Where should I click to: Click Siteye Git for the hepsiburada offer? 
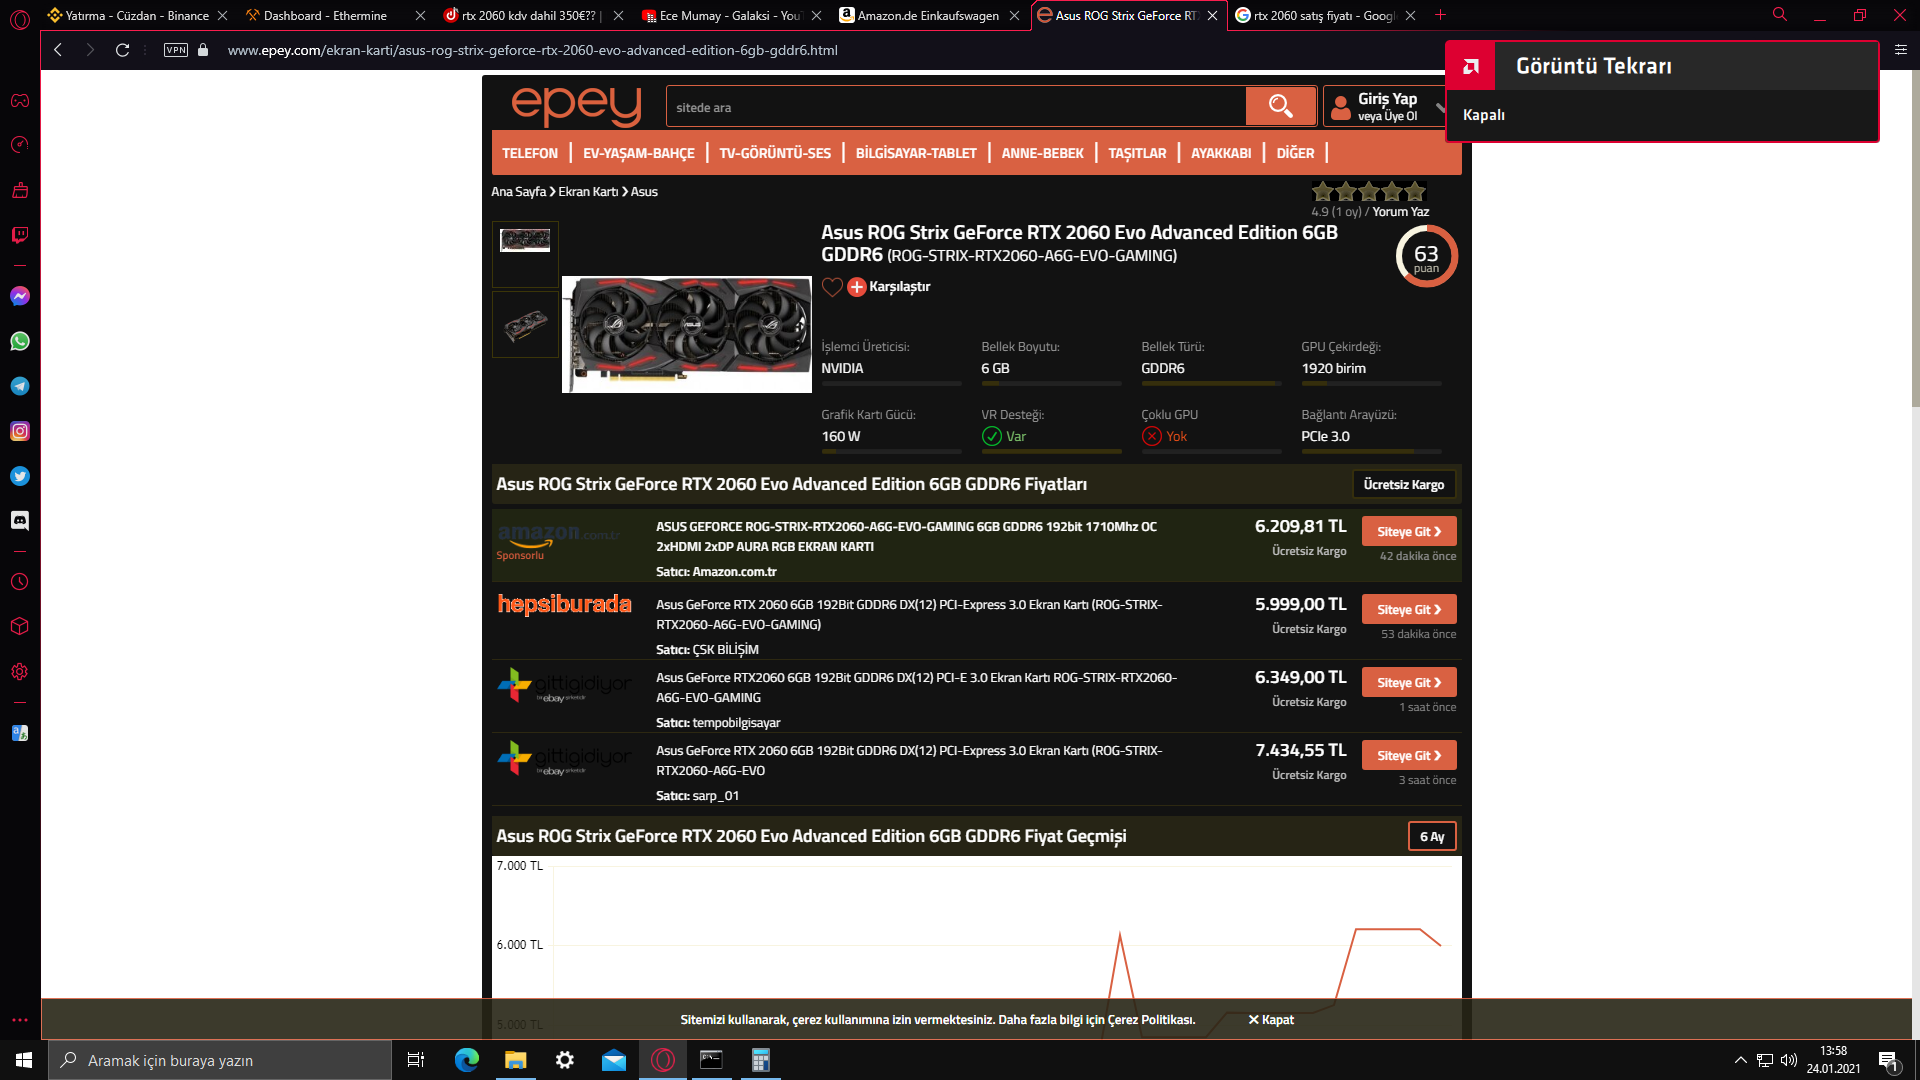pos(1409,608)
